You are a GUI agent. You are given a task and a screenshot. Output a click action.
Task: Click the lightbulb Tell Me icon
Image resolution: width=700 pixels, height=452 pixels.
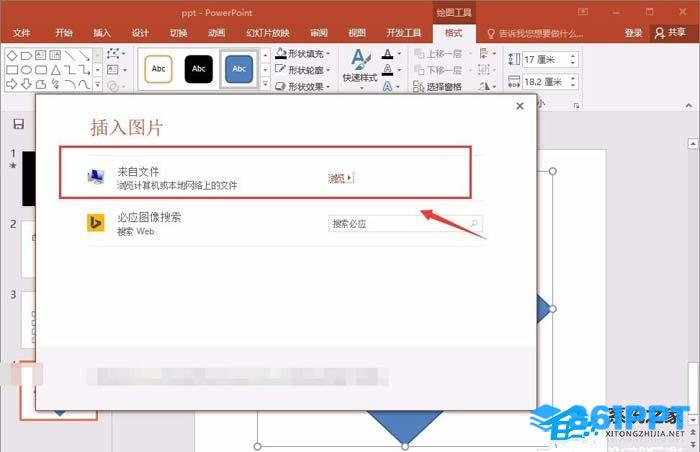tap(491, 33)
